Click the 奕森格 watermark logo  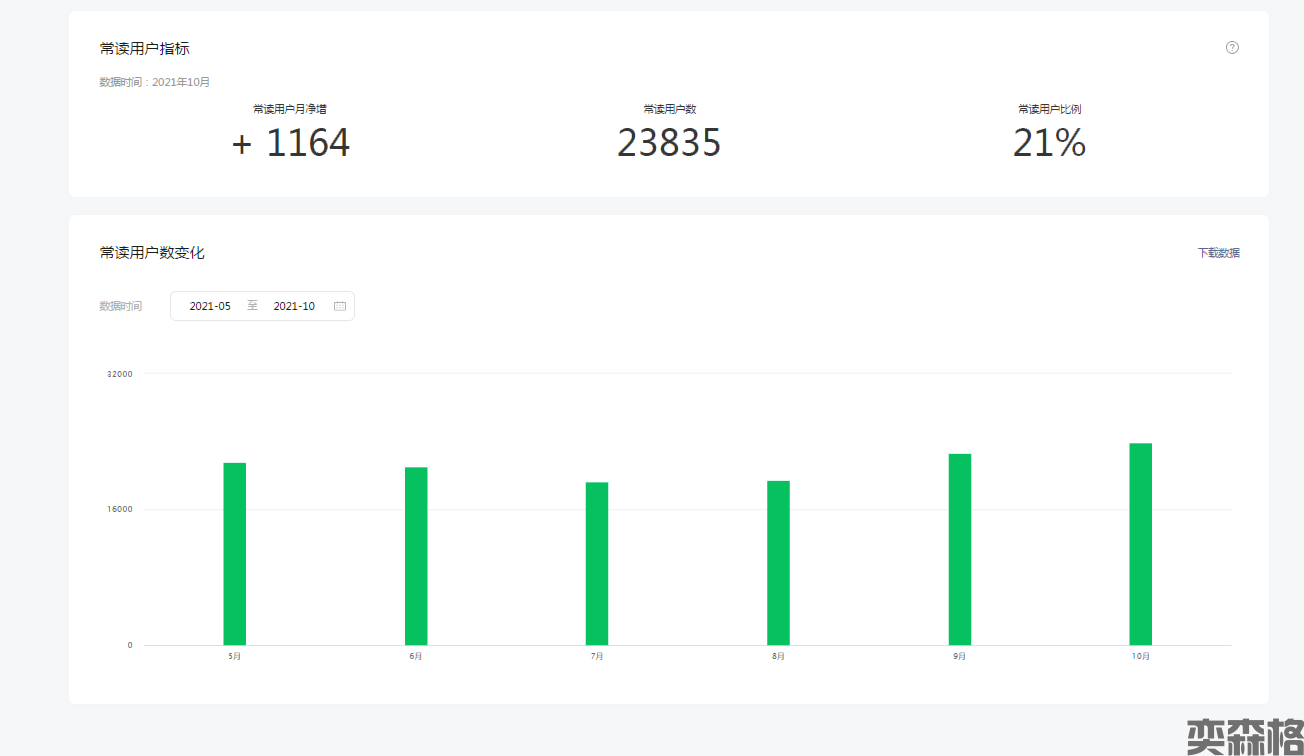1244,736
